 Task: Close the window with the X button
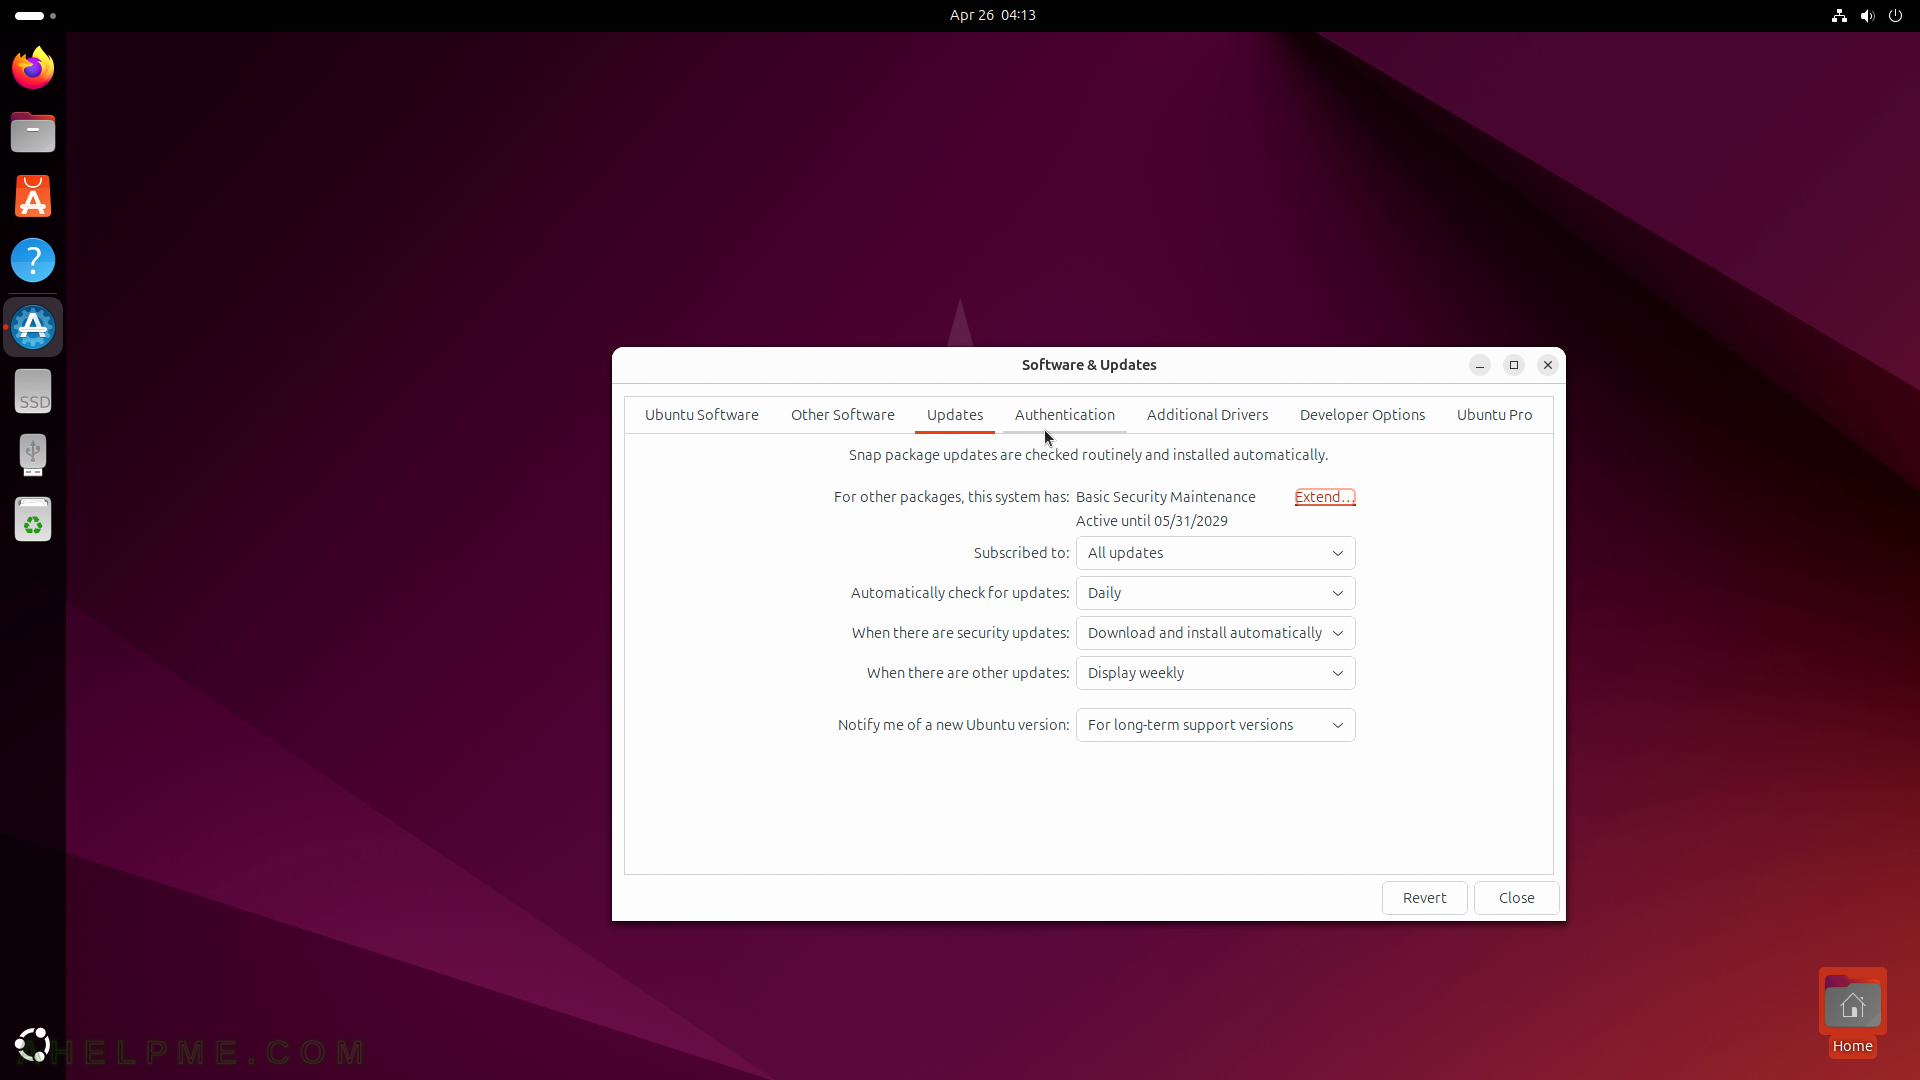click(1548, 365)
